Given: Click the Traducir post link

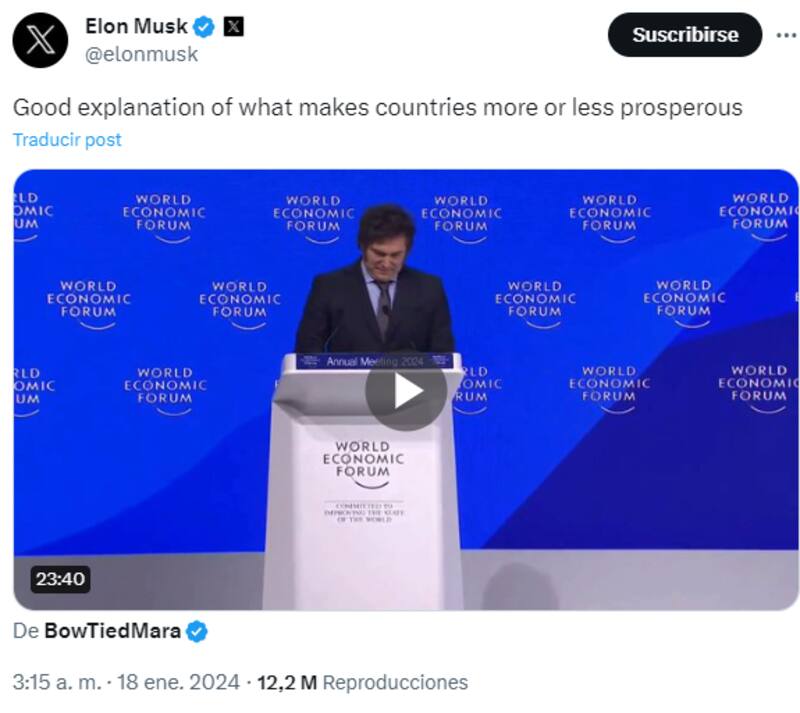Looking at the screenshot, I should click(x=67, y=140).
